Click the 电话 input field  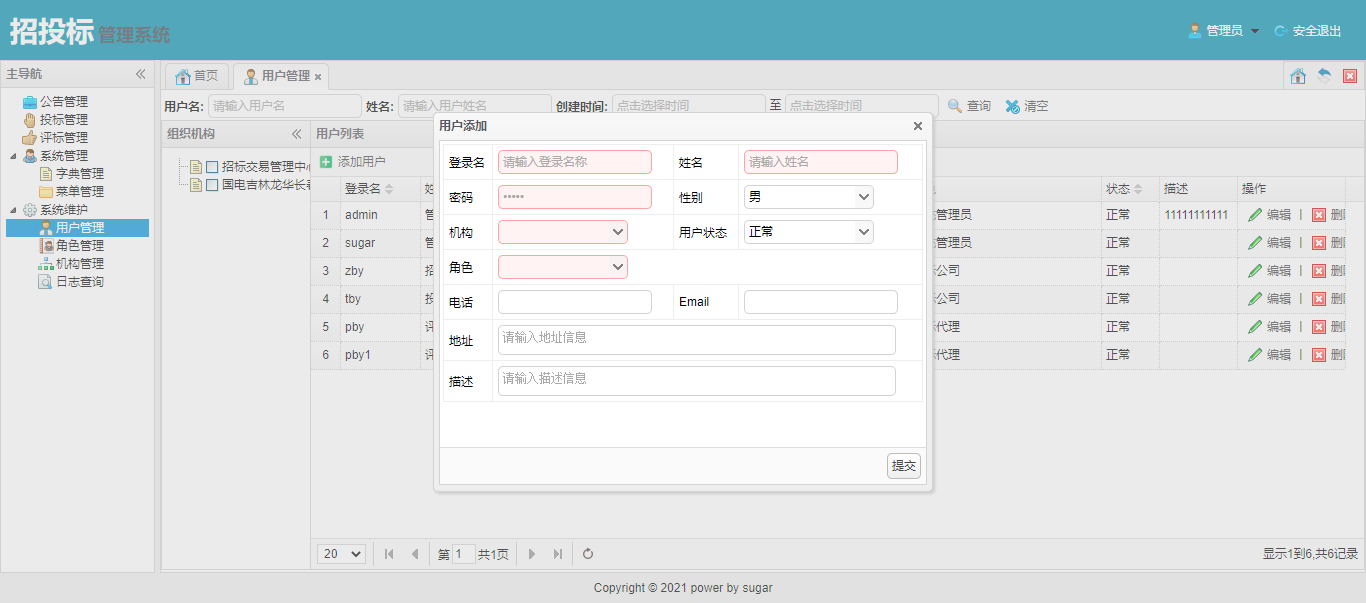tap(575, 302)
